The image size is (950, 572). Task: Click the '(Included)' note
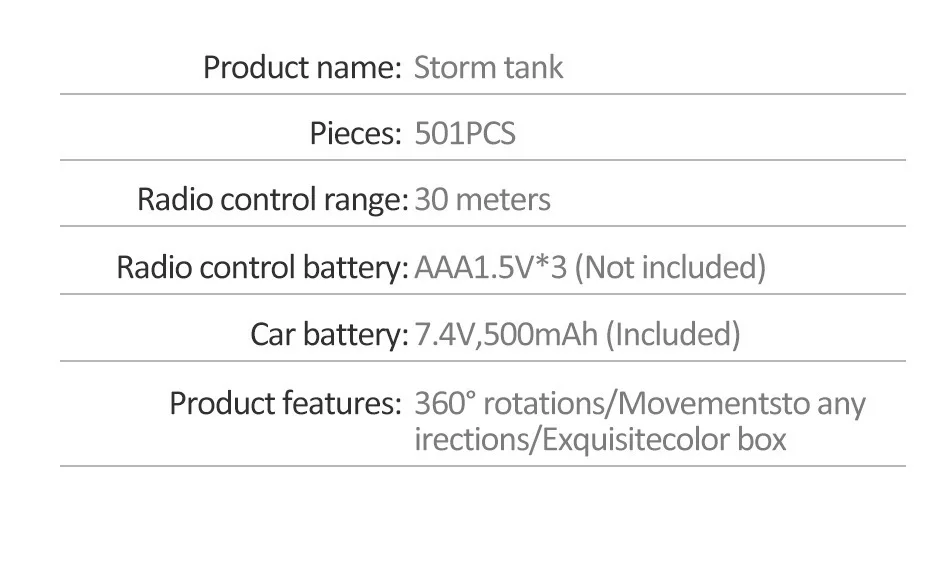tap(673, 334)
